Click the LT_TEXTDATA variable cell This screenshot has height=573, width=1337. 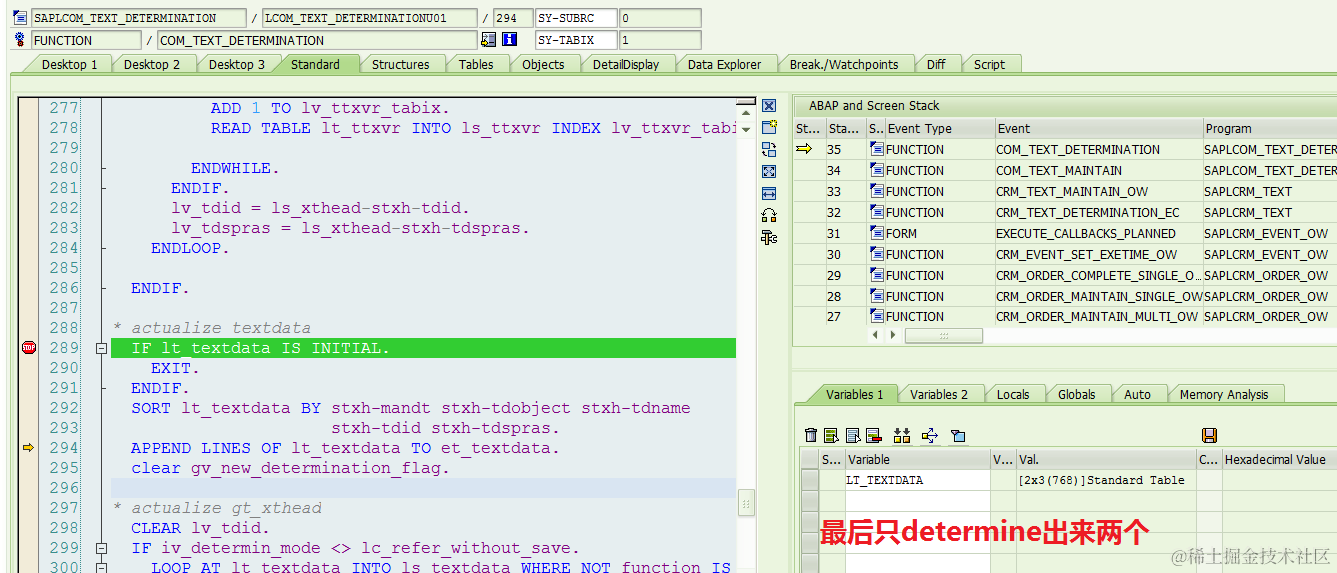pos(916,480)
